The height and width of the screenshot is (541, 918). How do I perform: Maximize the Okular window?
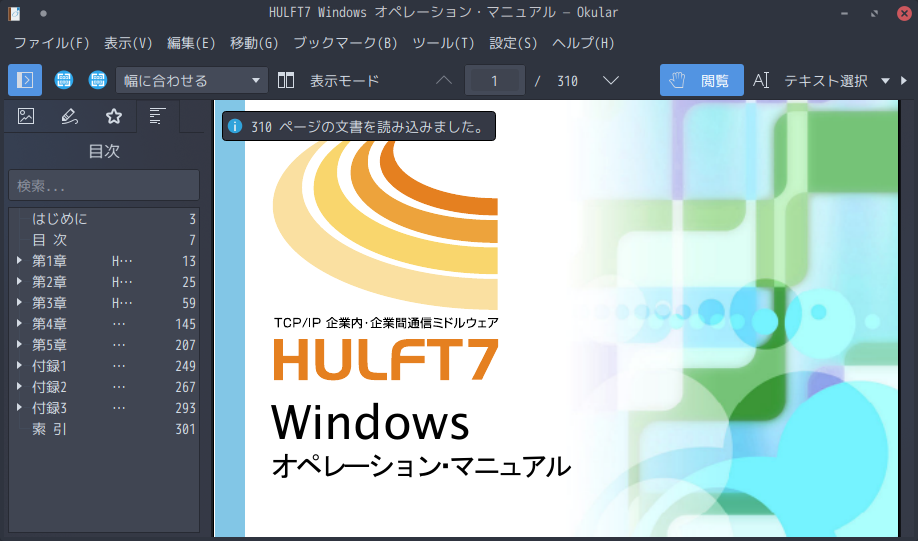pyautogui.click(x=874, y=13)
